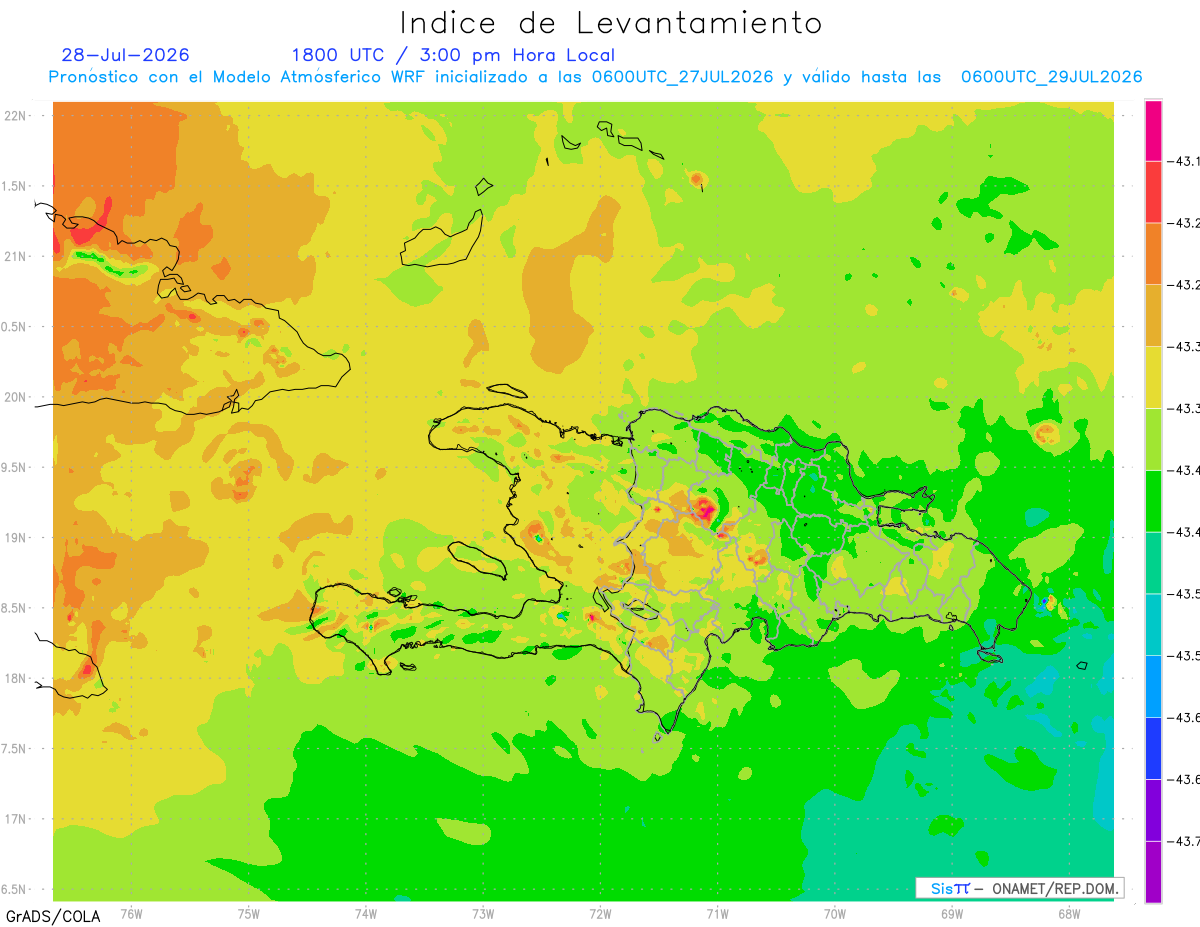
Task: Click the "68W" longitude label
Action: (1068, 913)
